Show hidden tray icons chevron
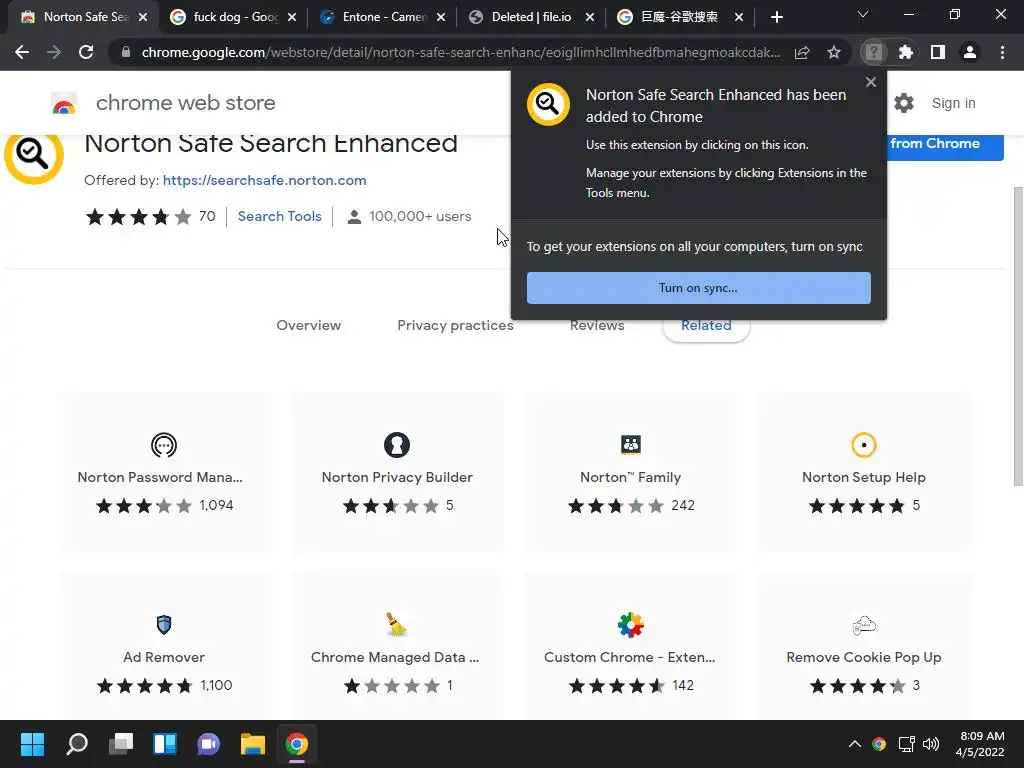 [x=854, y=744]
